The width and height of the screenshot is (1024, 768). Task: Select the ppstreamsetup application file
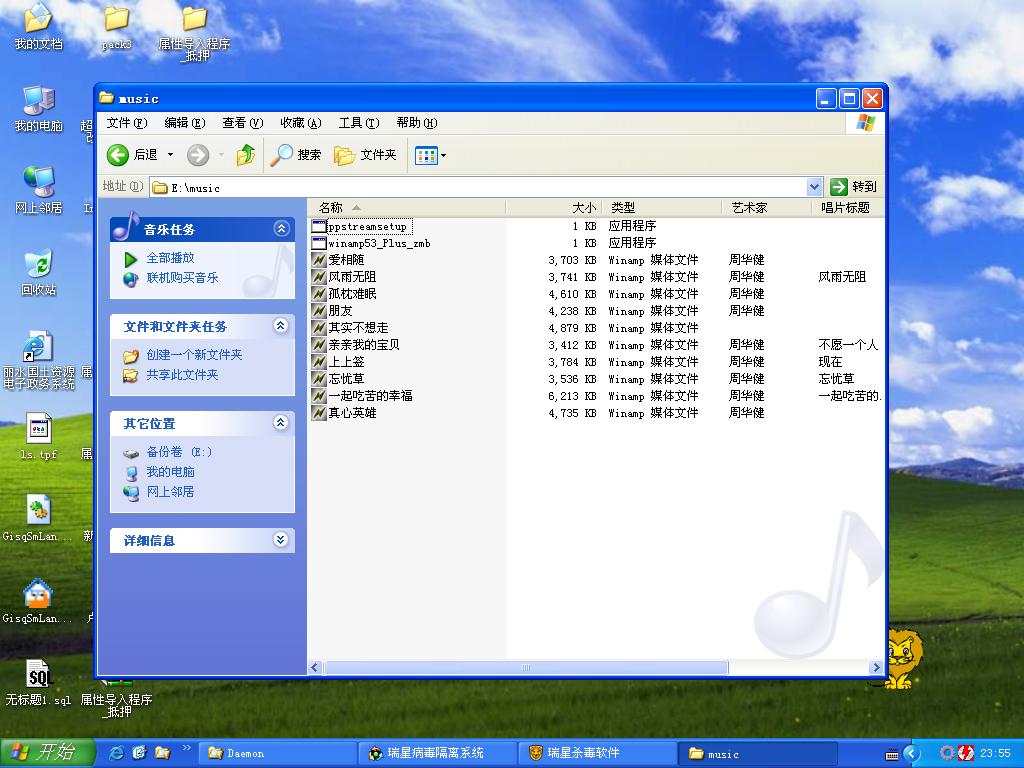pos(366,226)
